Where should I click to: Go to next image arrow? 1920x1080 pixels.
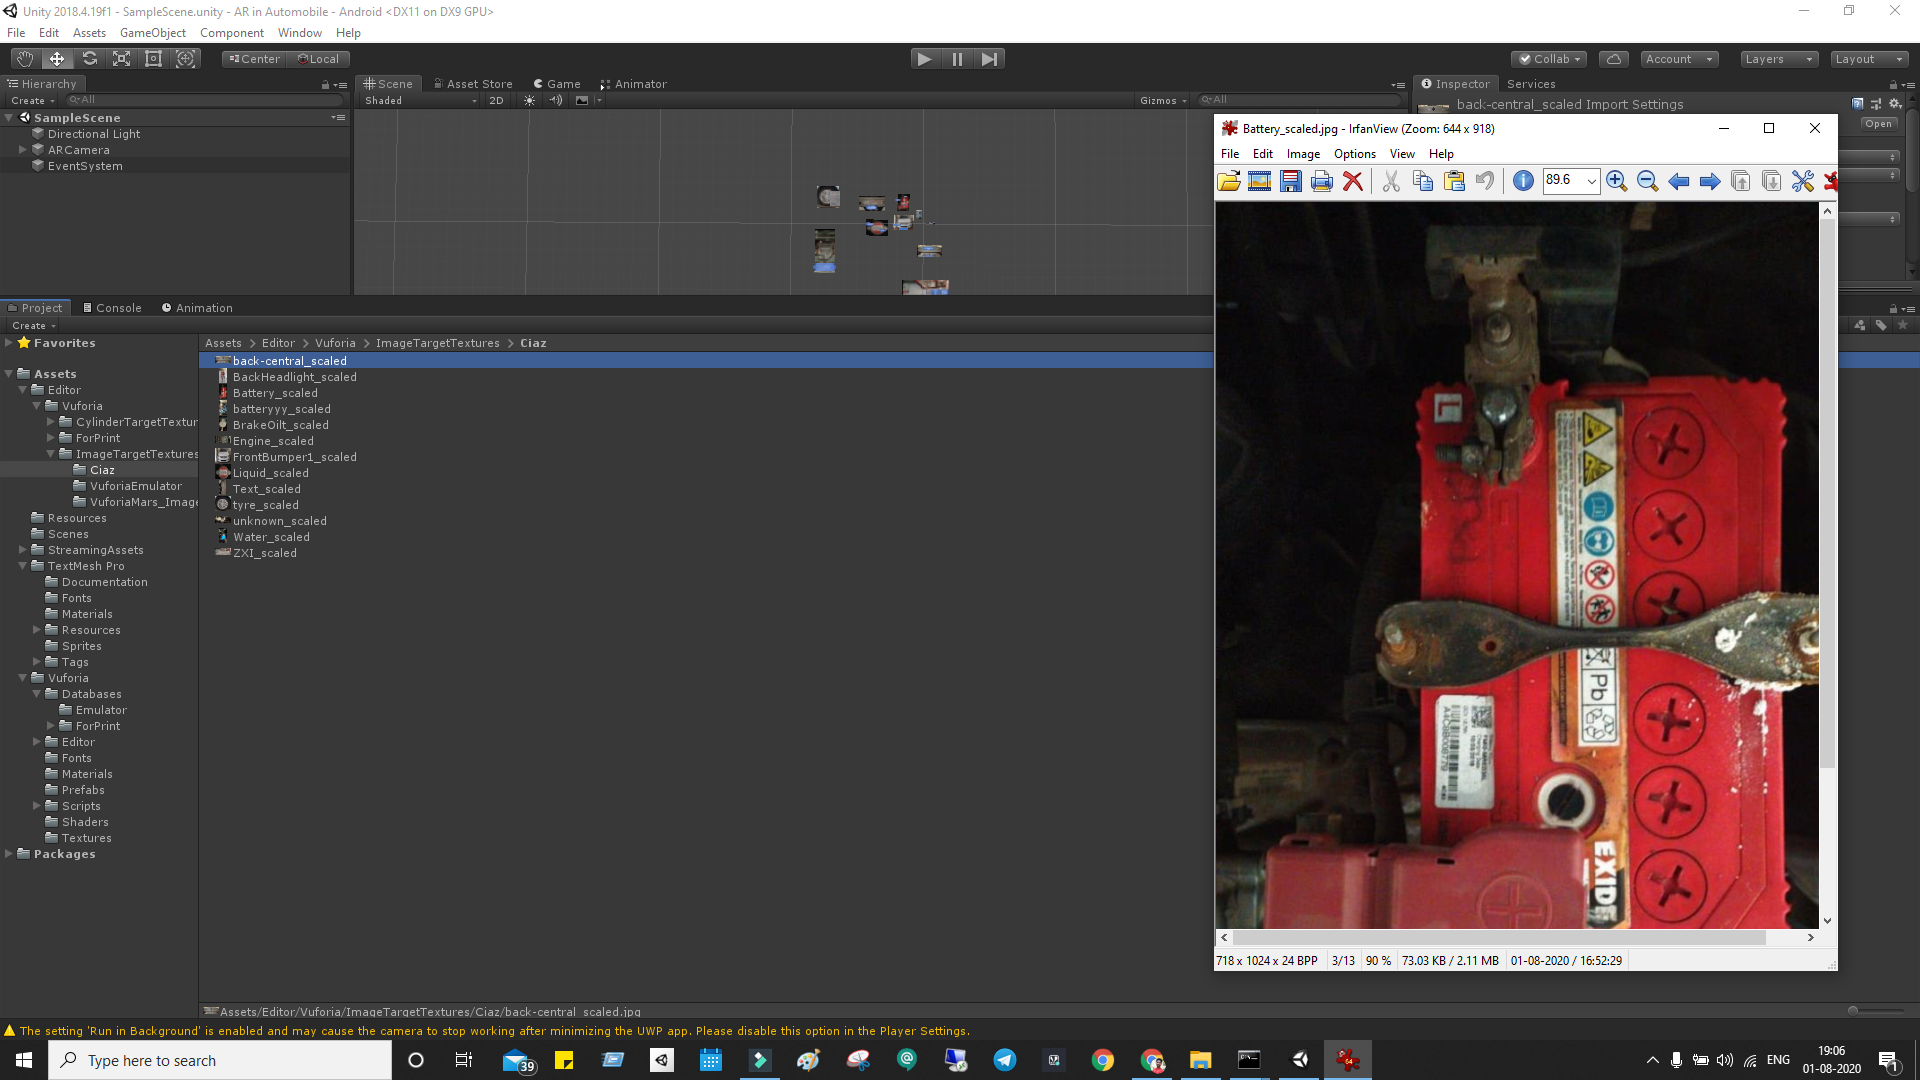click(x=1709, y=181)
